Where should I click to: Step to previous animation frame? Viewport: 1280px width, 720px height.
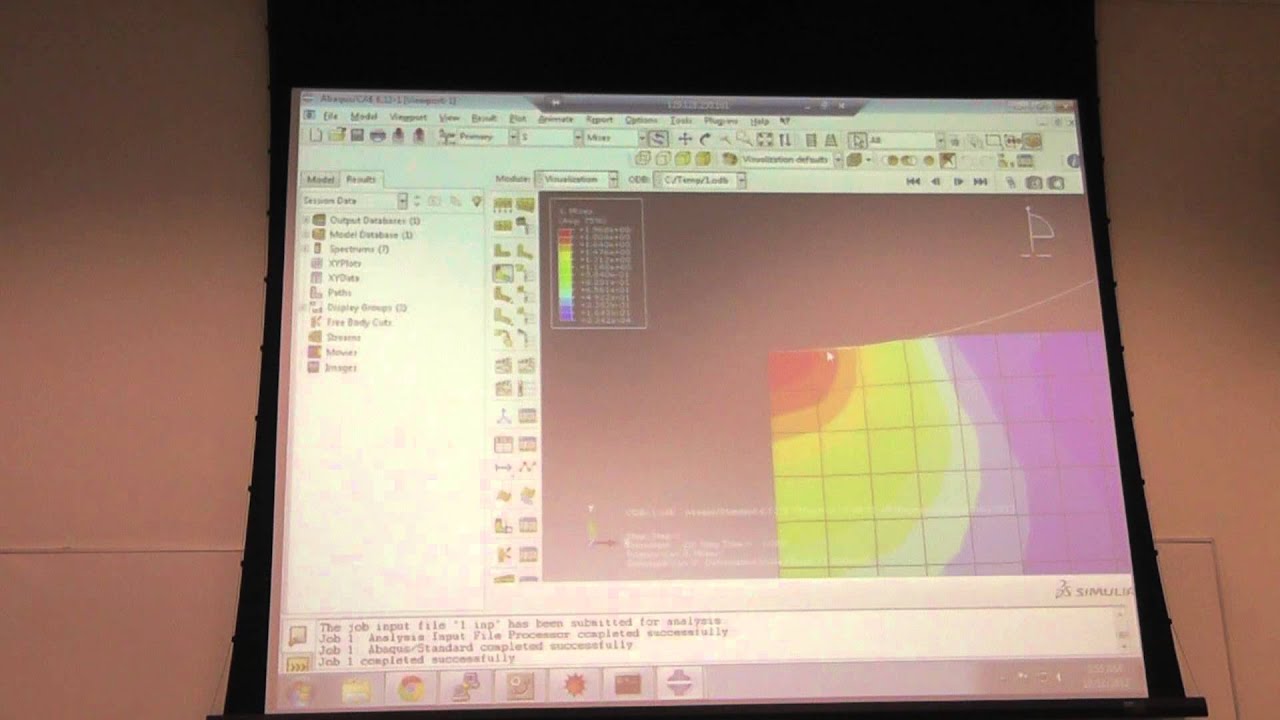(936, 182)
